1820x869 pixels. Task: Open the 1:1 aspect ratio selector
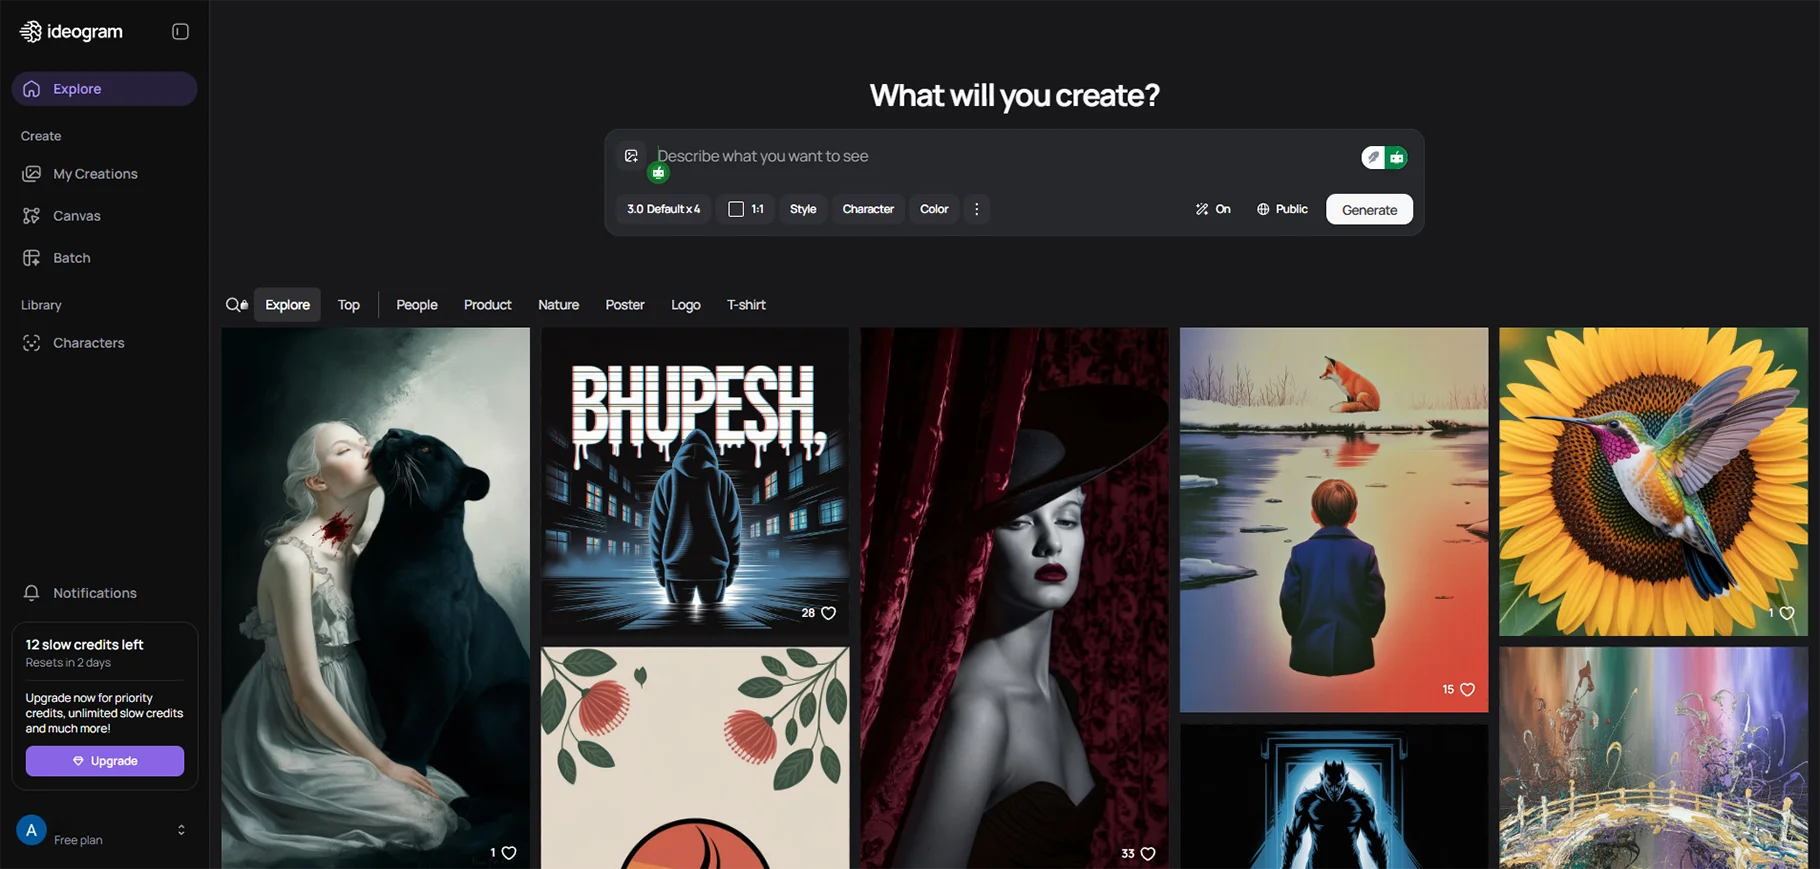(x=746, y=209)
